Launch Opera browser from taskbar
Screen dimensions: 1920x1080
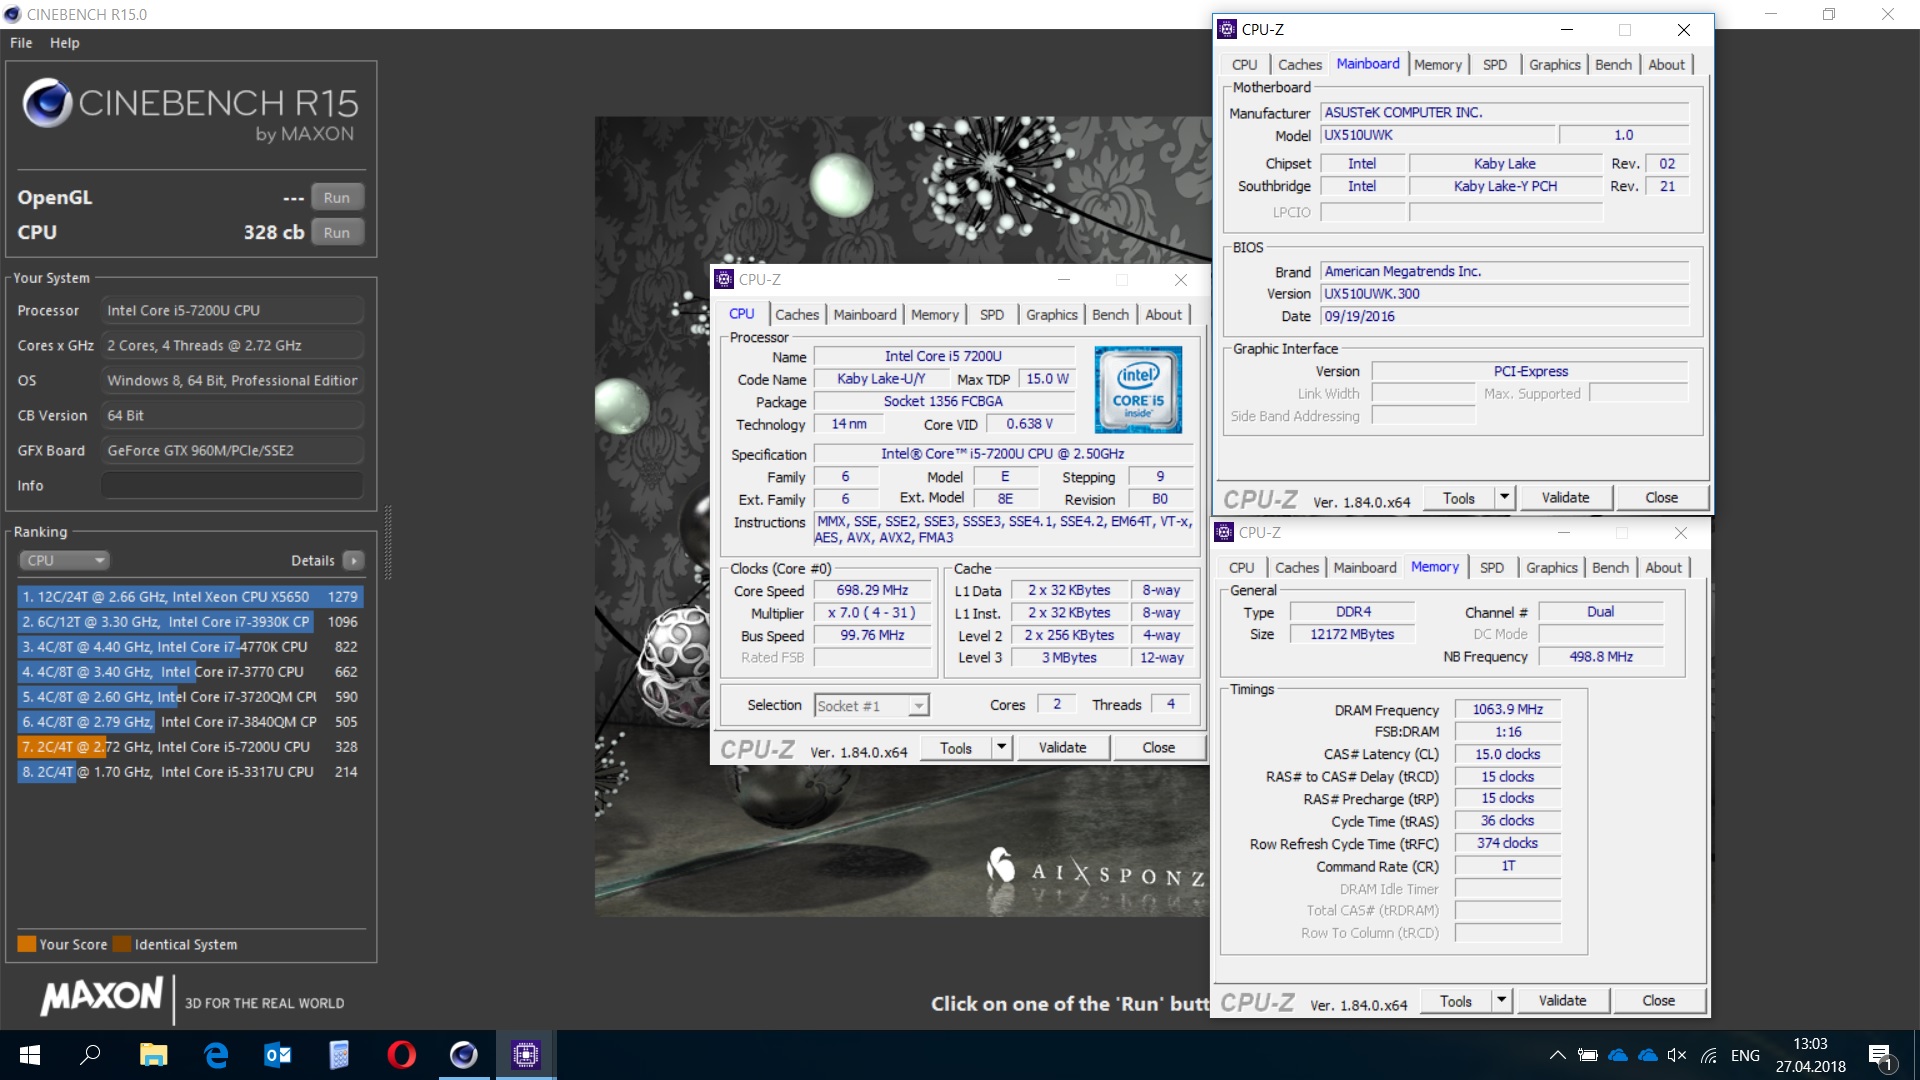401,1055
